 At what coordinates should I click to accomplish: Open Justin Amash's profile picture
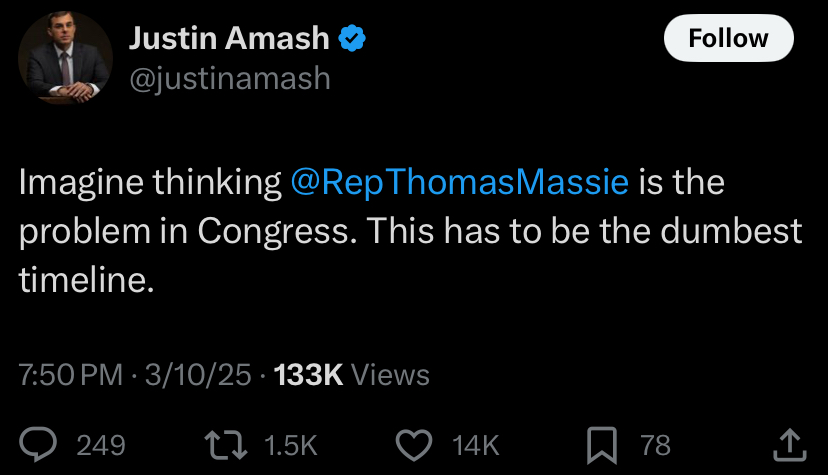pyautogui.click(x=65, y=58)
